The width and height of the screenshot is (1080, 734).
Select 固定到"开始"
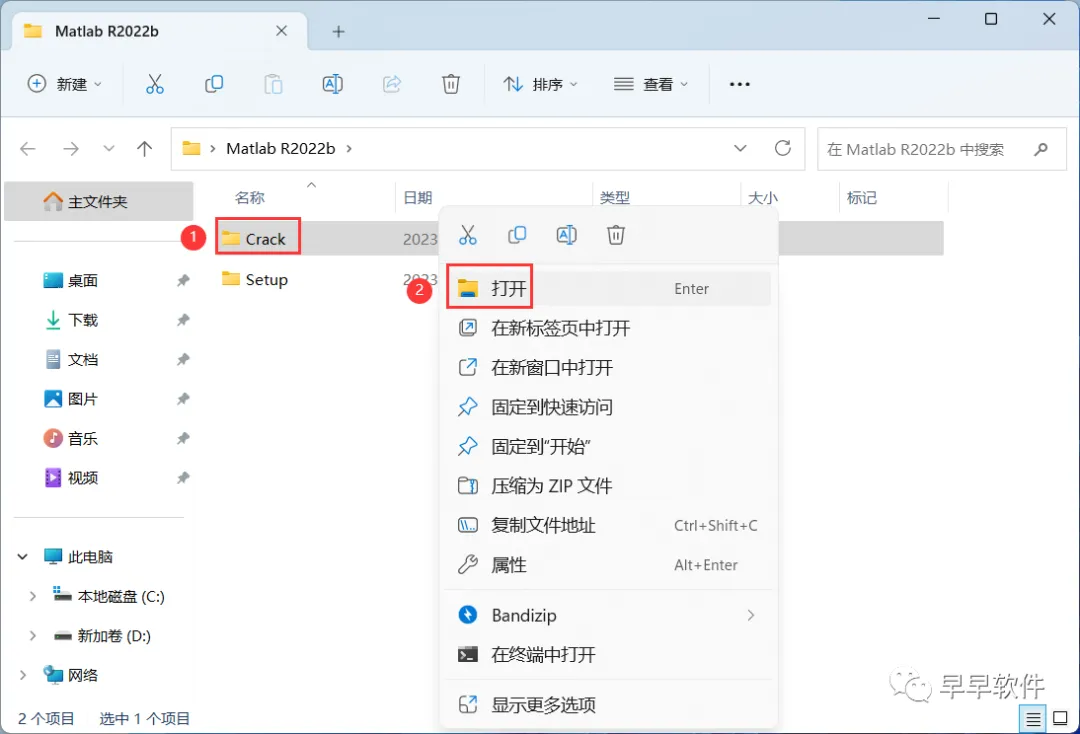(608, 446)
